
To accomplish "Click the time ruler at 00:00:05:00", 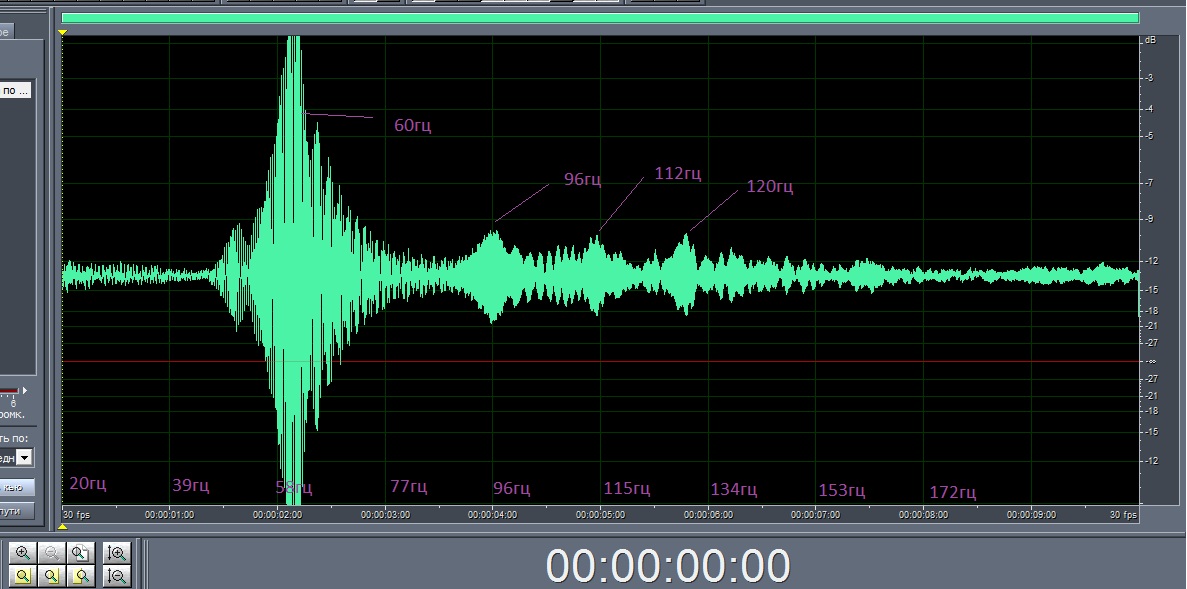I will (x=601, y=514).
